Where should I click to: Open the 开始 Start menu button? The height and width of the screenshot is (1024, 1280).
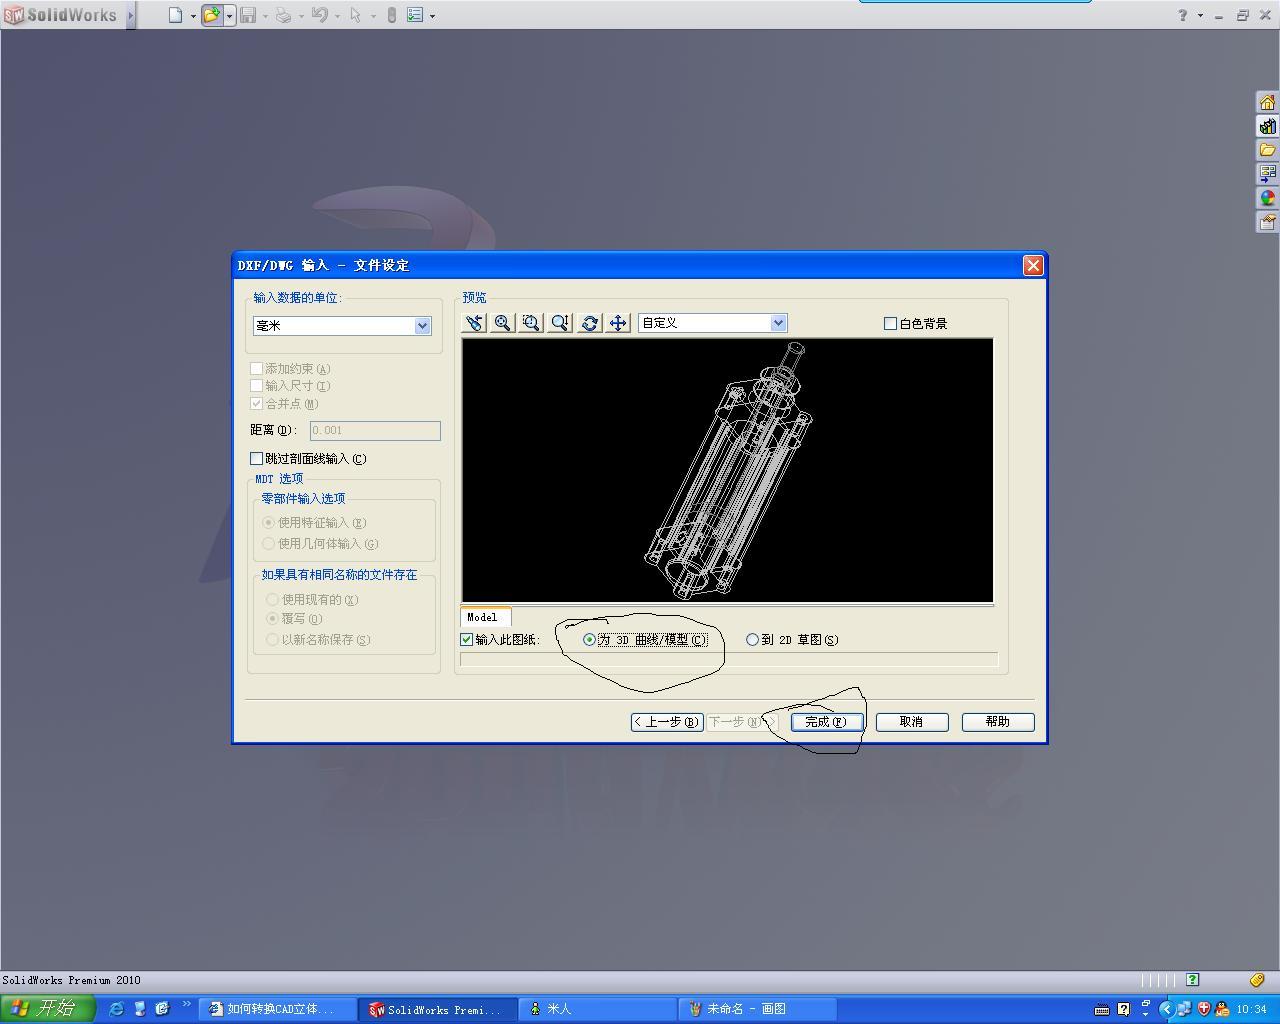point(48,1009)
